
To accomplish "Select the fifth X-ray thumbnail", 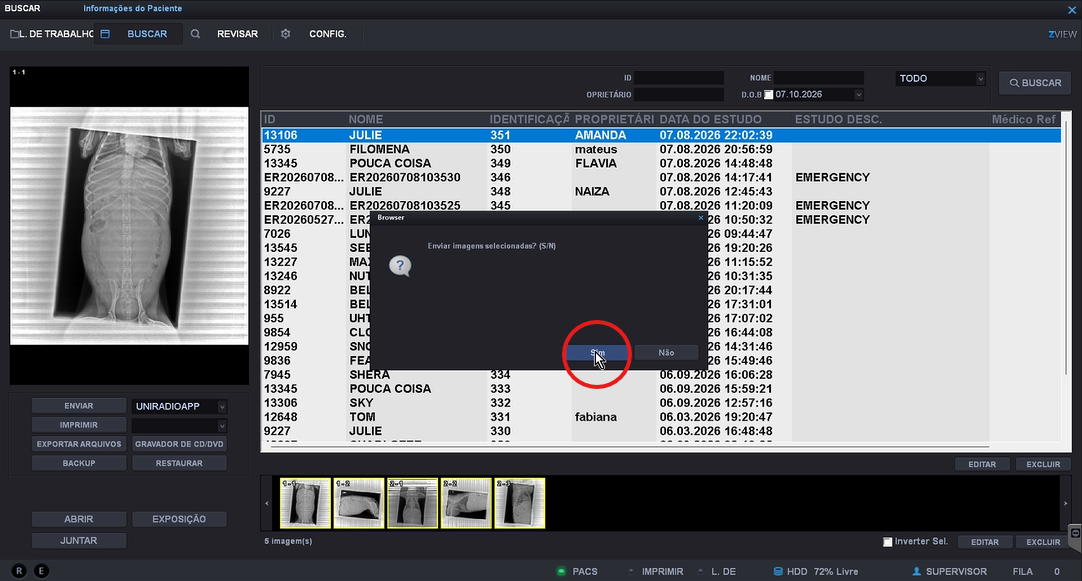I will (520, 504).
